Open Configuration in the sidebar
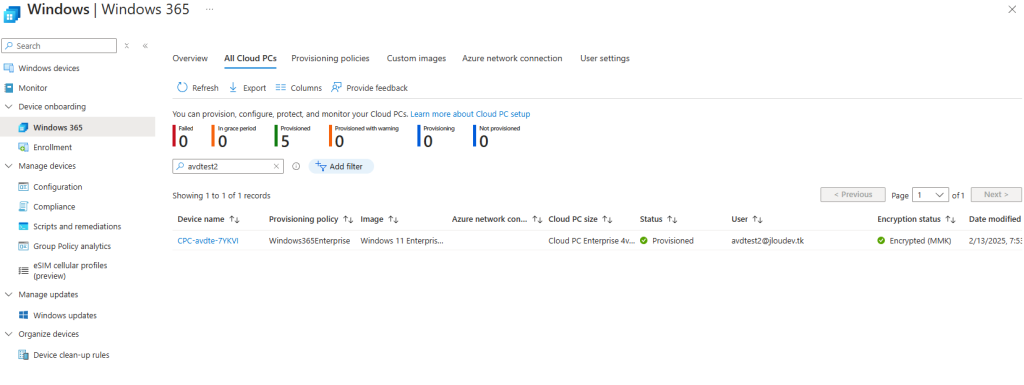The width and height of the screenshot is (1024, 385). click(x=57, y=187)
